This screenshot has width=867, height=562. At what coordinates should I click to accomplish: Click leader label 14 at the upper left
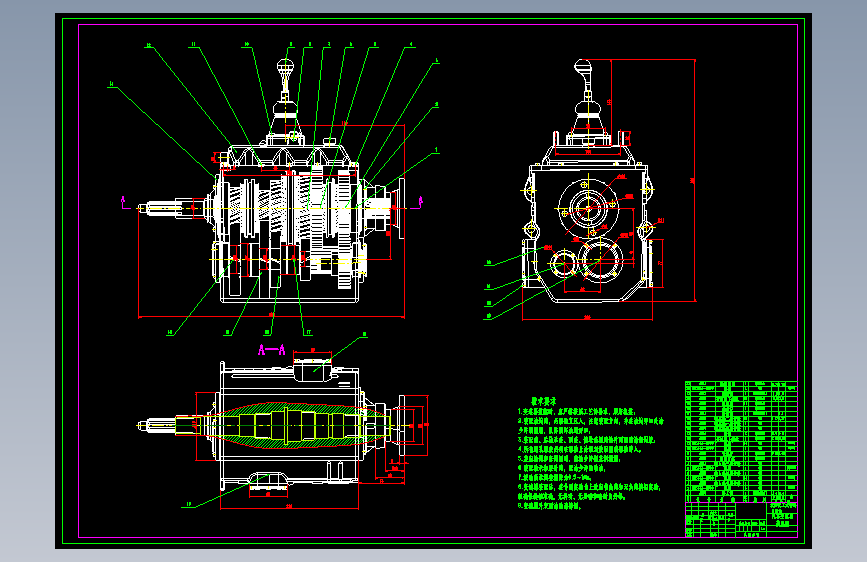pyautogui.click(x=112, y=84)
